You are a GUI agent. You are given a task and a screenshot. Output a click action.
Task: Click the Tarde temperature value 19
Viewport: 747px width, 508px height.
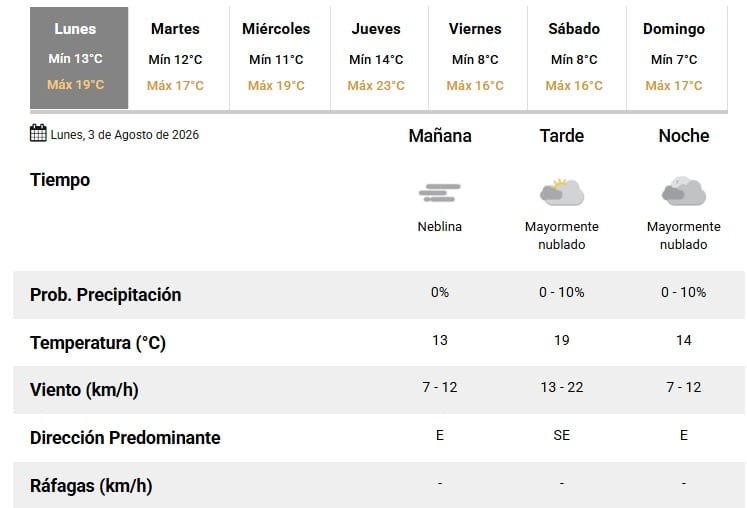(x=562, y=340)
